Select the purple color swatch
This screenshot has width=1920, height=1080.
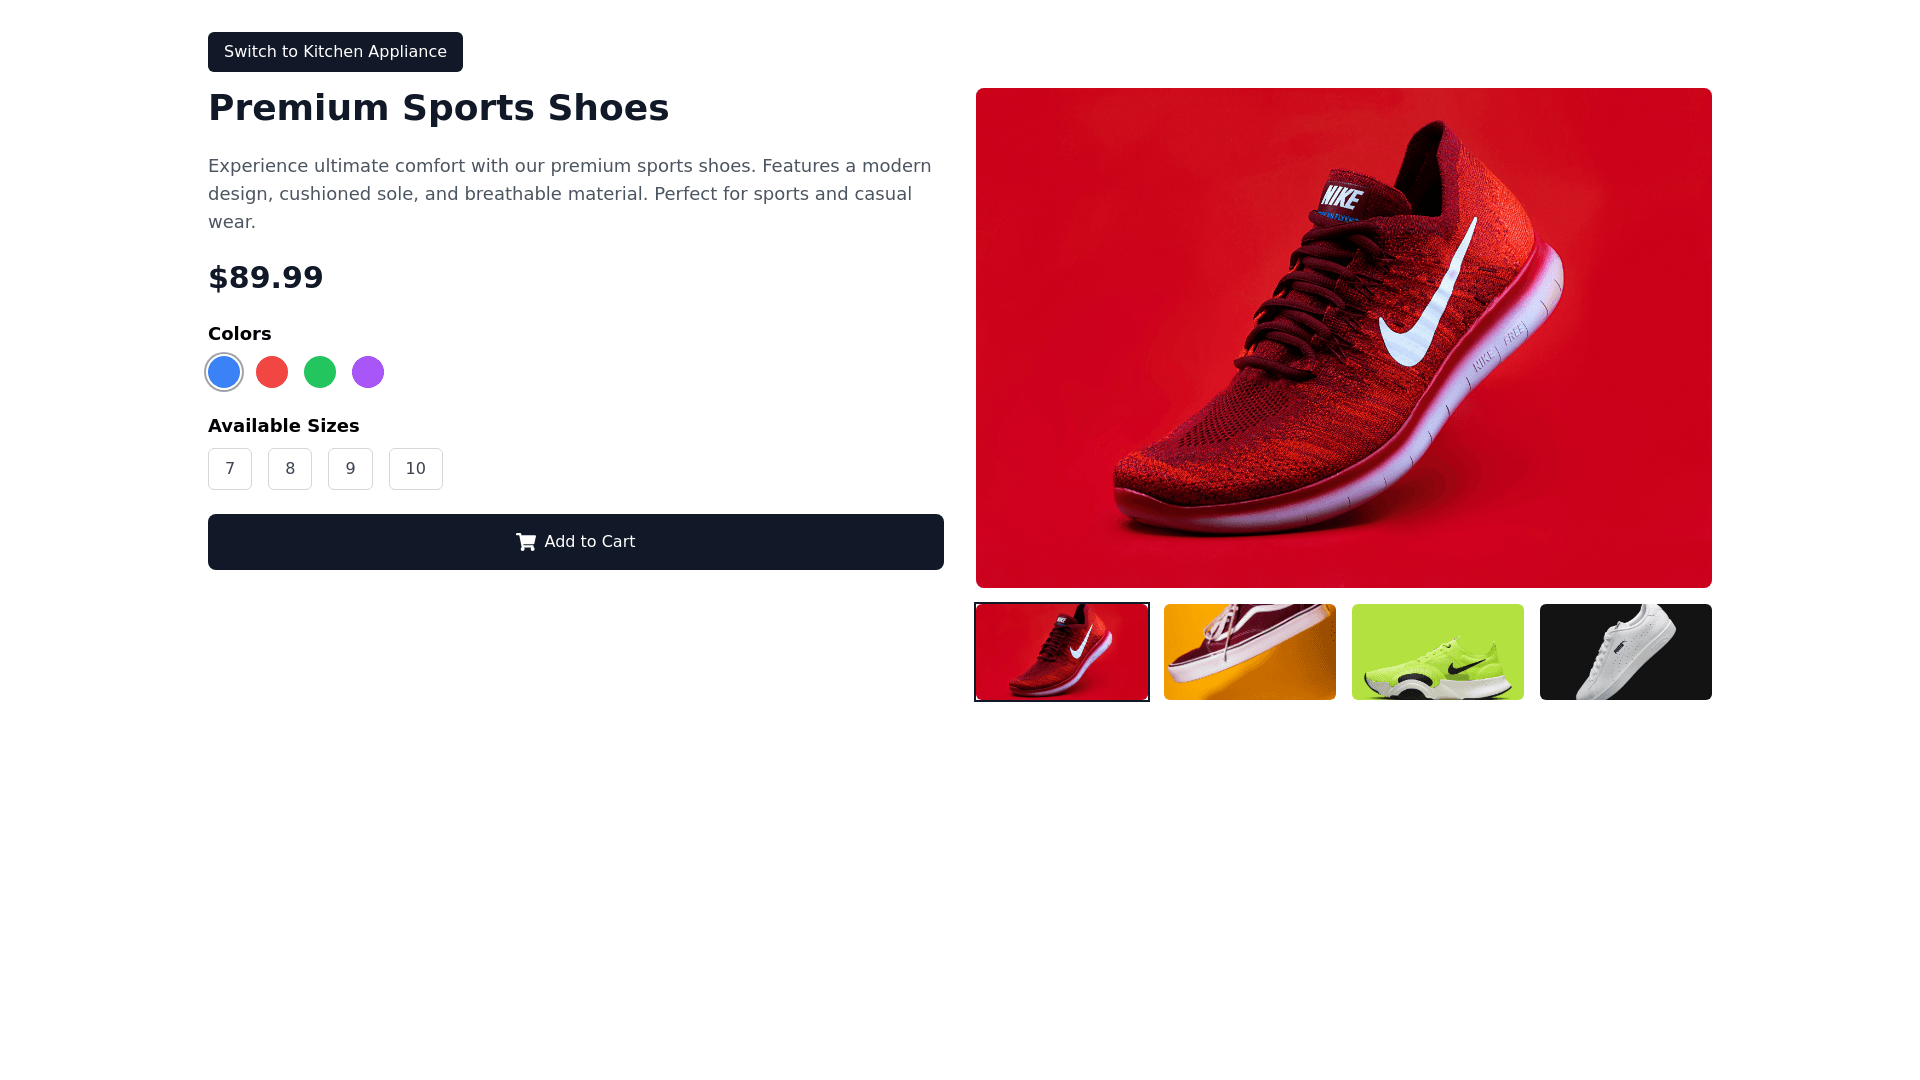[x=368, y=372]
